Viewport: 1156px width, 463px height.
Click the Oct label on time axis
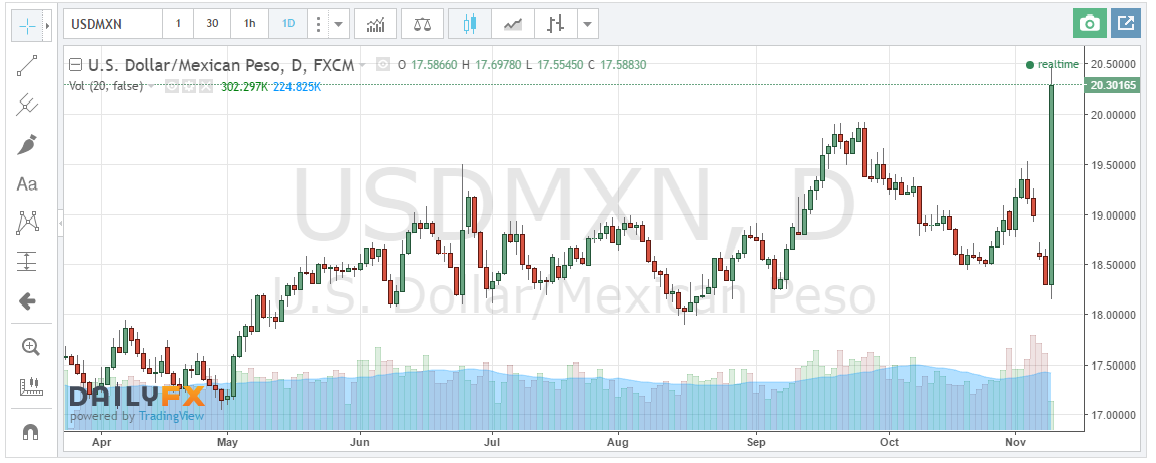point(890,442)
